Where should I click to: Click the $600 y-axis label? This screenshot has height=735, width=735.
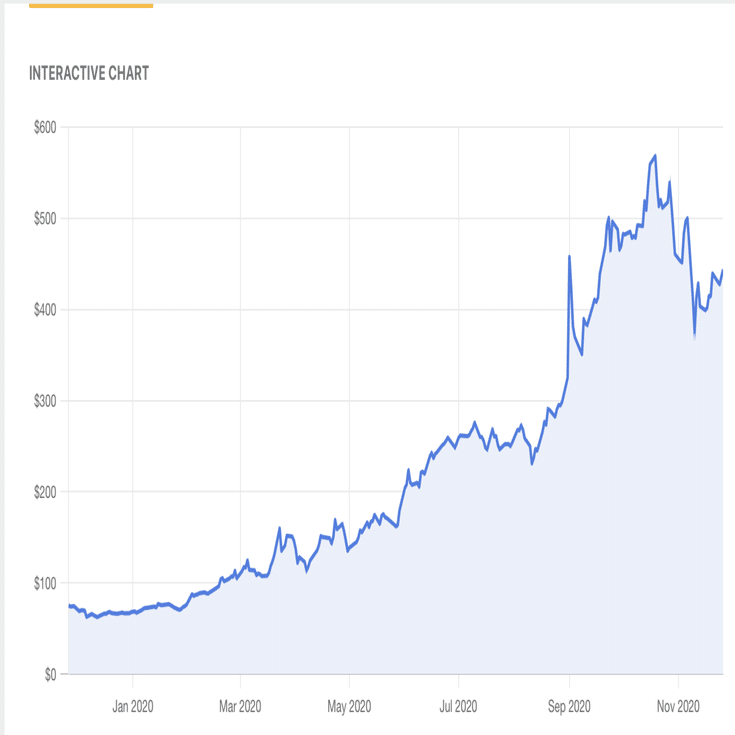(x=44, y=127)
